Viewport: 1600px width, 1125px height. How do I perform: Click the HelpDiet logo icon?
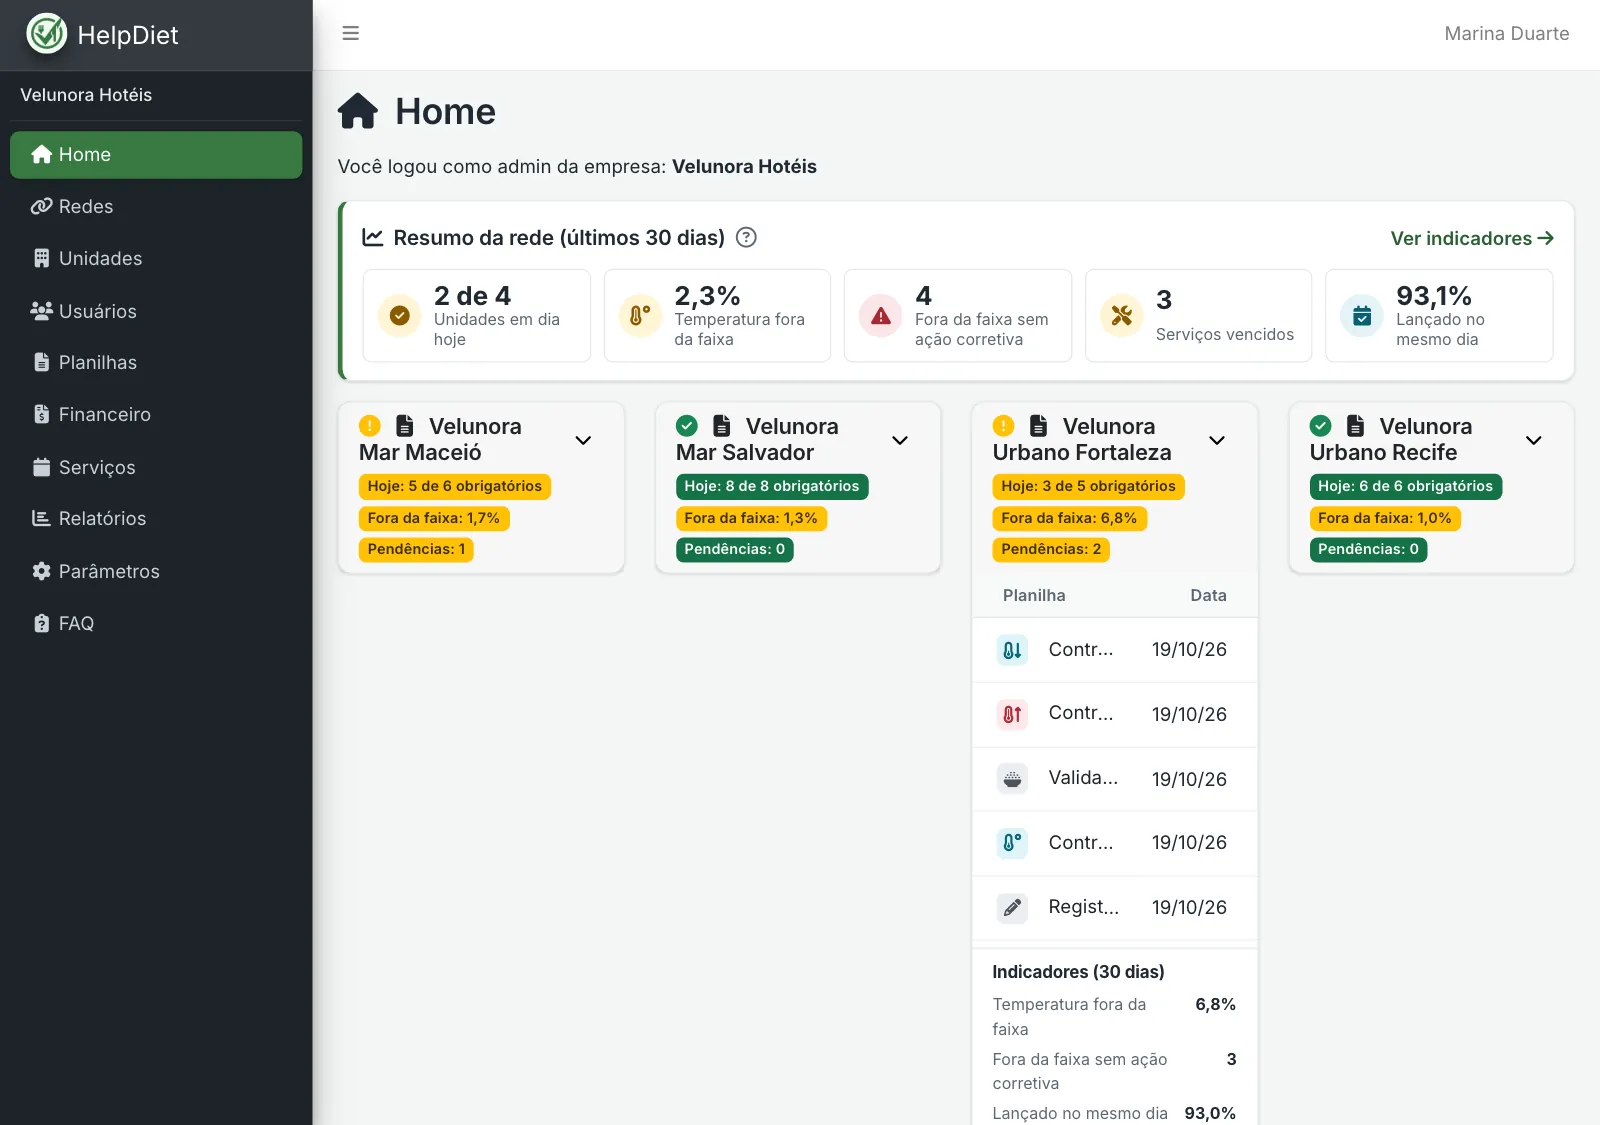tap(46, 34)
